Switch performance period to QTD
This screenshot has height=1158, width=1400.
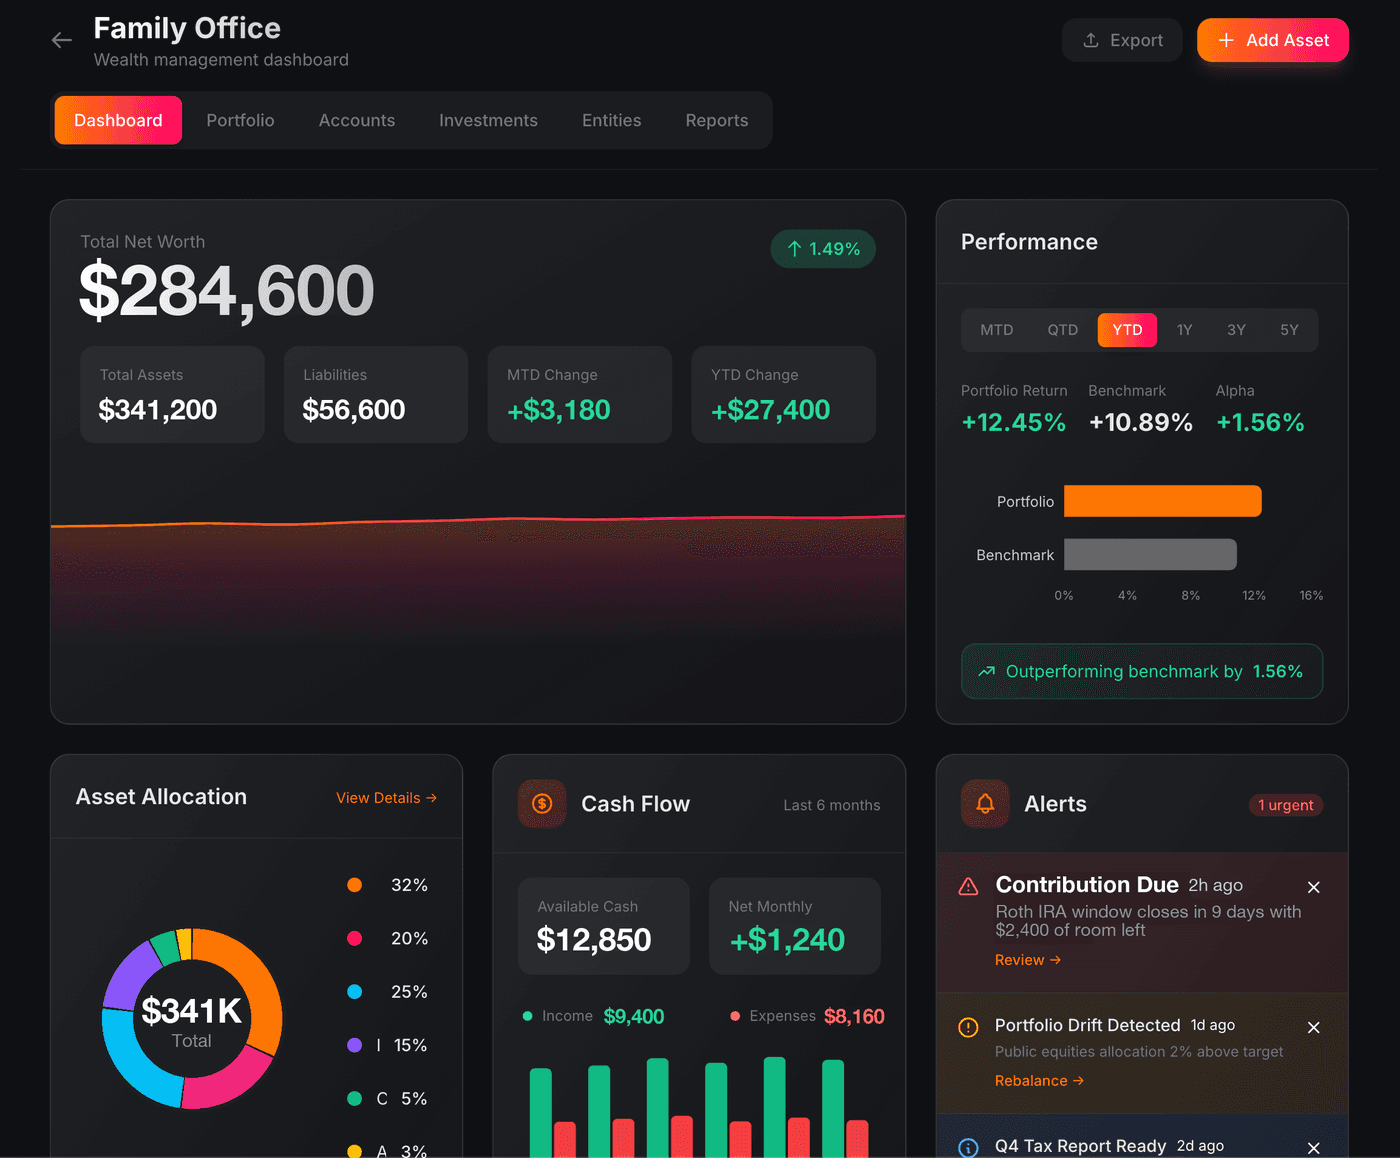point(1063,330)
